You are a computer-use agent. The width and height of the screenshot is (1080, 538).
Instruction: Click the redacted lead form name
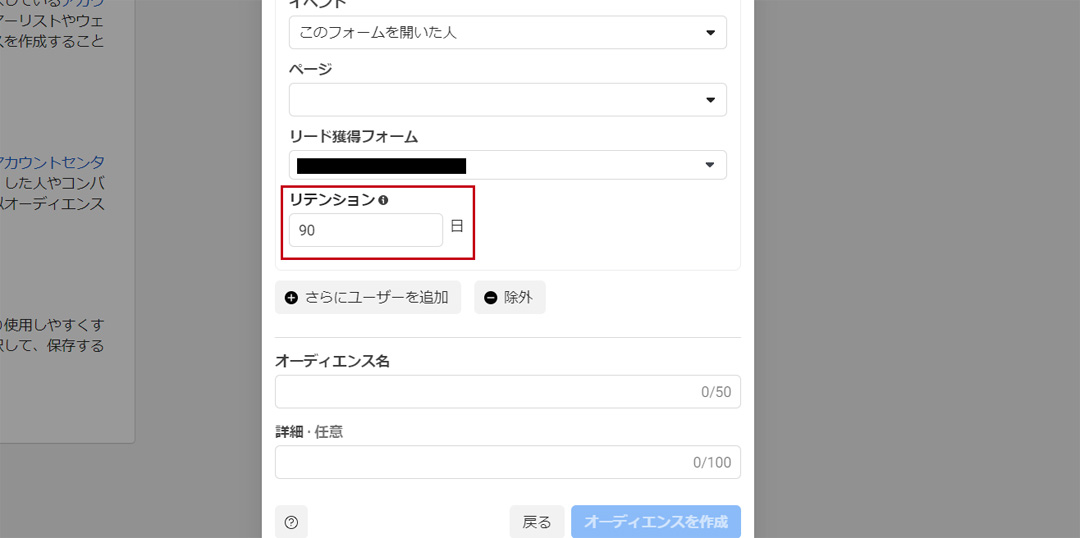382,165
